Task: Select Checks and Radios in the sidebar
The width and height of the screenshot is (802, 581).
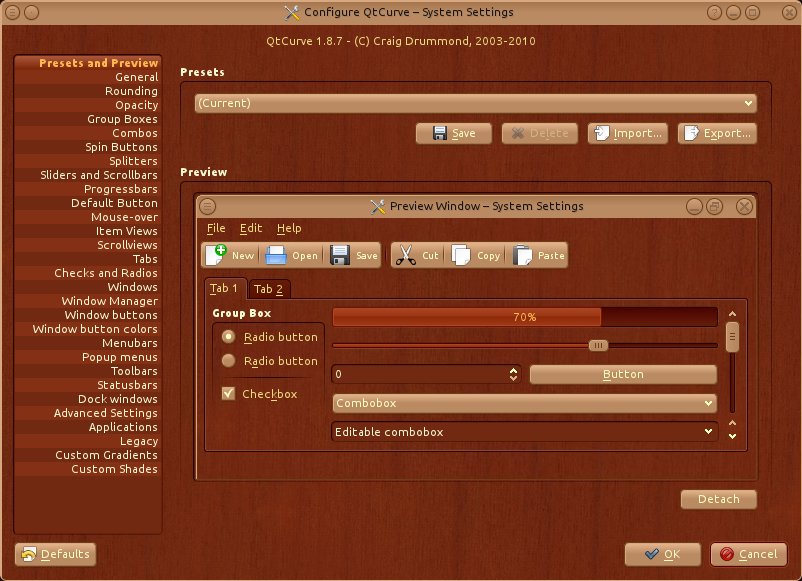Action: click(88, 273)
